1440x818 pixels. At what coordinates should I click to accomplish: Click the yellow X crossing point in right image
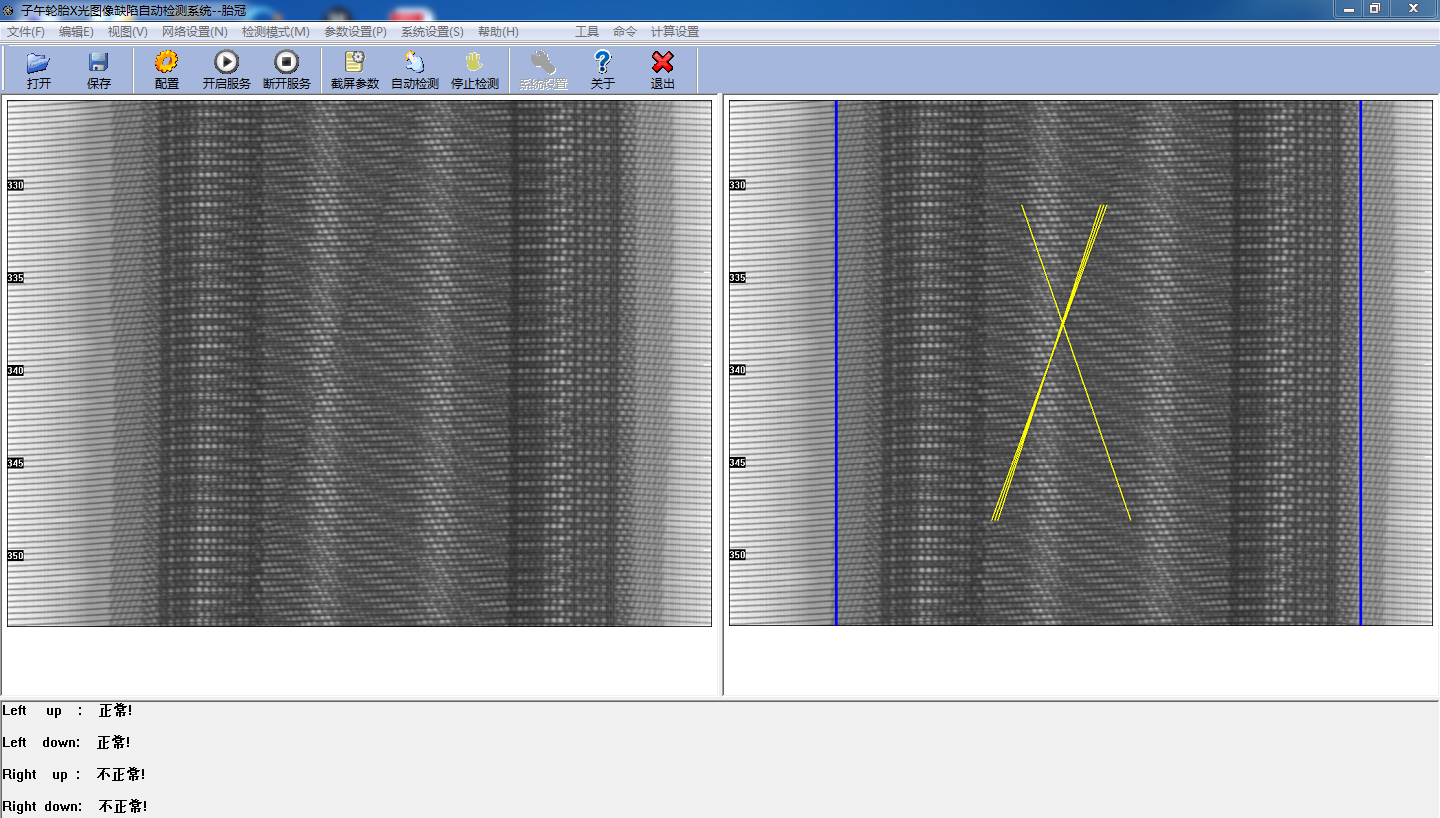pyautogui.click(x=1062, y=325)
